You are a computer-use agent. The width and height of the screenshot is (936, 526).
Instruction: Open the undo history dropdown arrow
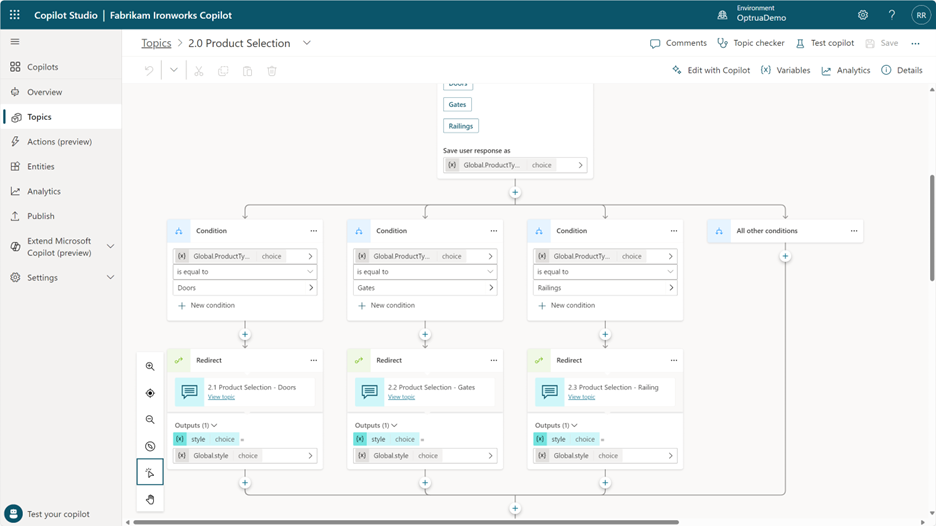(173, 70)
